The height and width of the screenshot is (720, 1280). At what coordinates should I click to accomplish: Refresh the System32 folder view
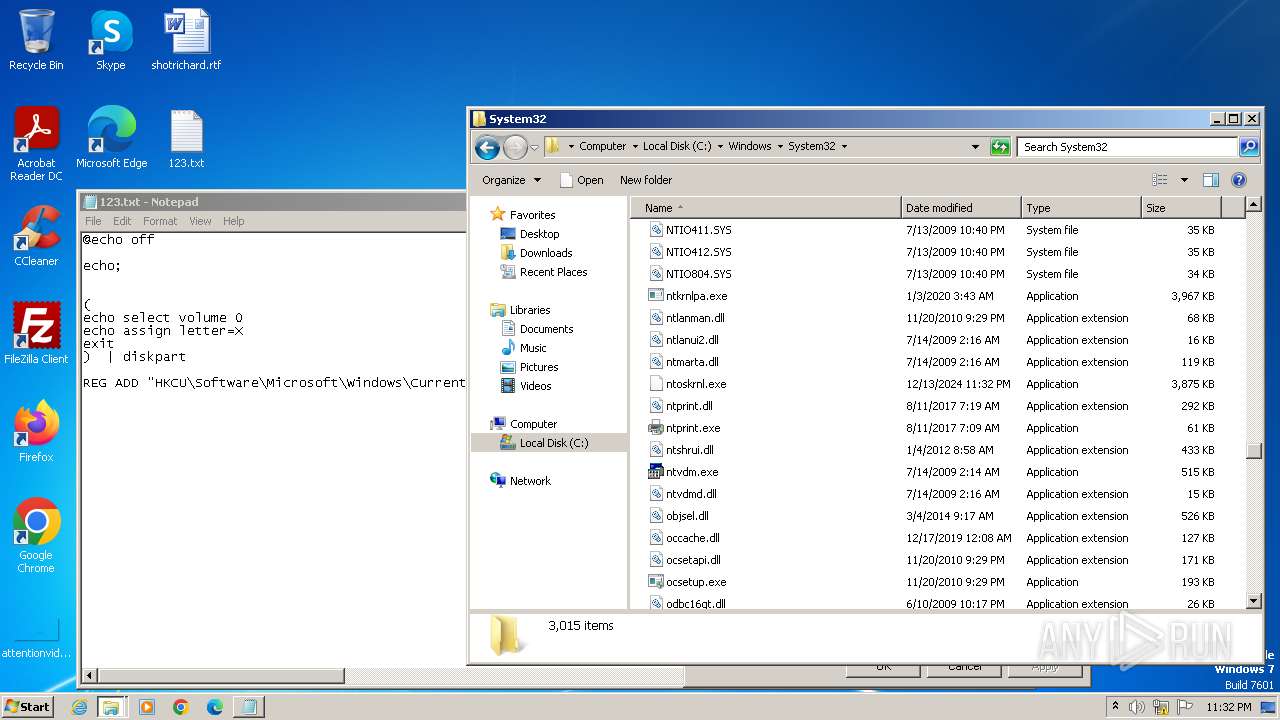[1000, 147]
